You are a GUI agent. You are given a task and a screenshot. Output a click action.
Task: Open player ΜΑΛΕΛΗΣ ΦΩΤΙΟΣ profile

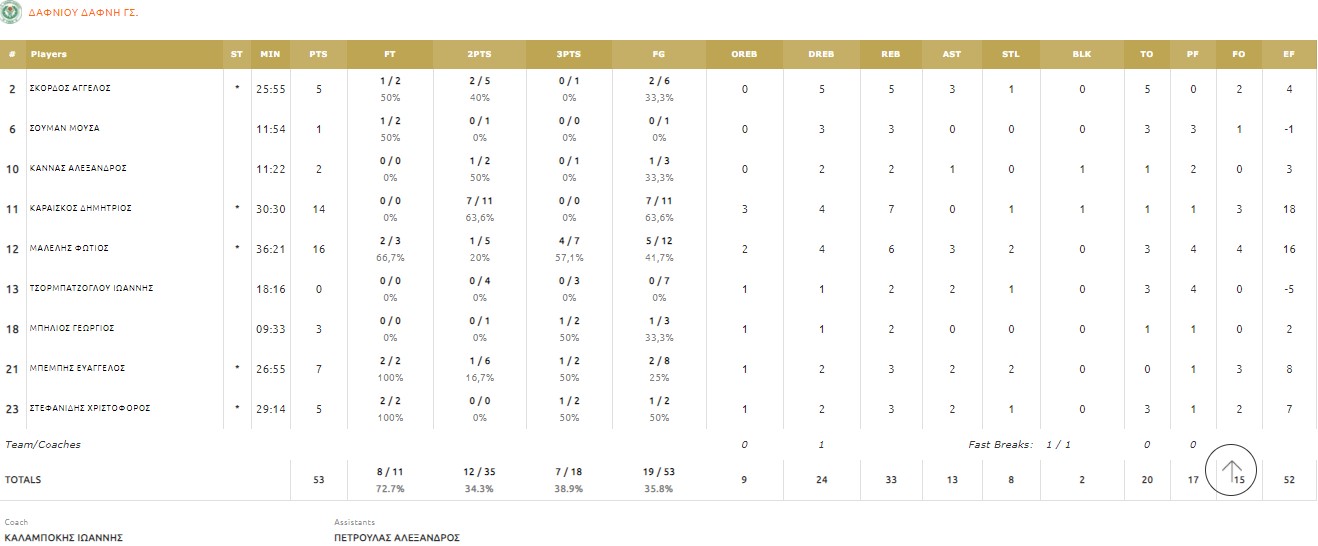(x=69, y=248)
